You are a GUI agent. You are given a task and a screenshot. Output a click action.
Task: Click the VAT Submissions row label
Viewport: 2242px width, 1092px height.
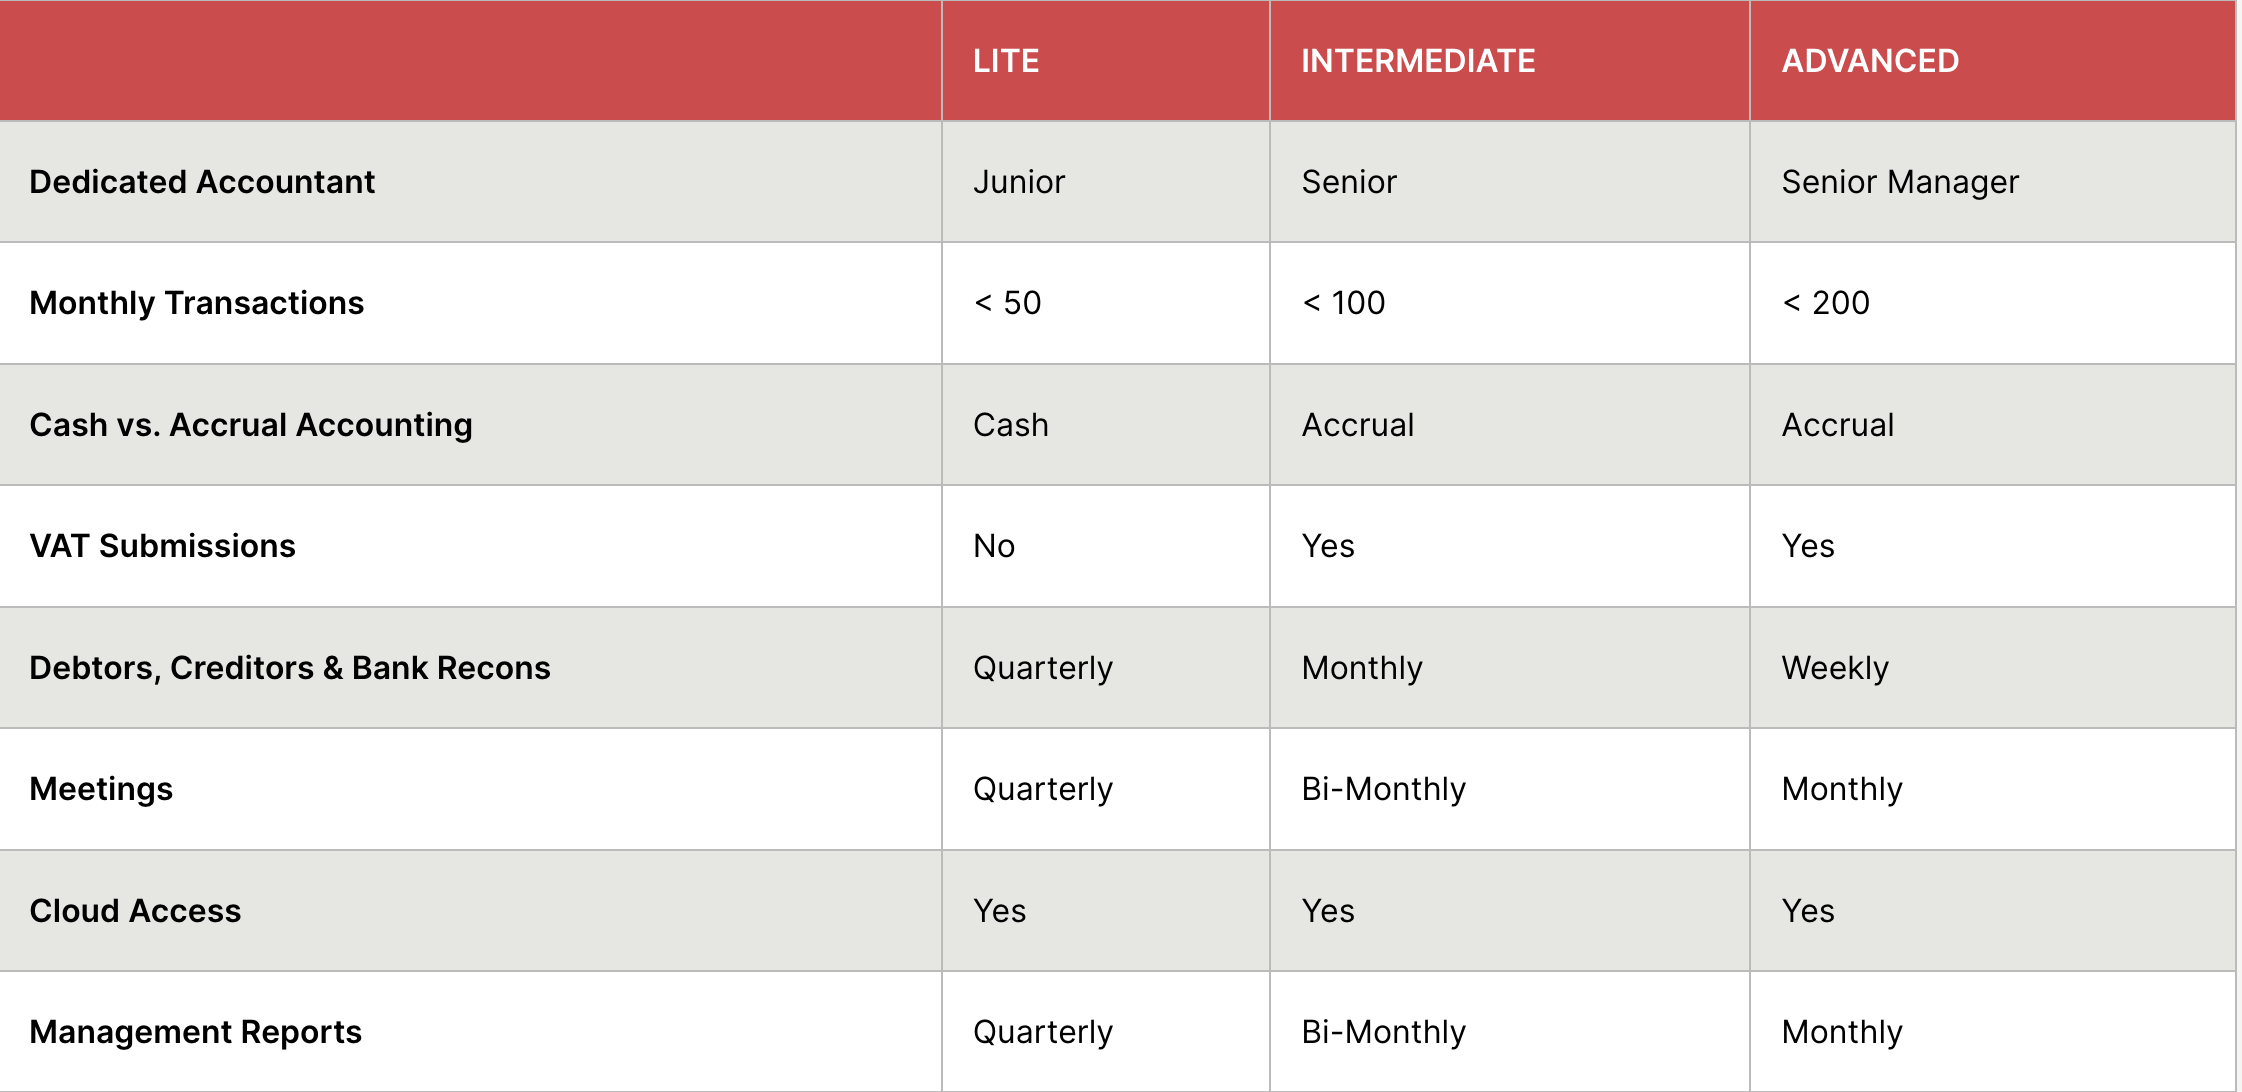[163, 546]
